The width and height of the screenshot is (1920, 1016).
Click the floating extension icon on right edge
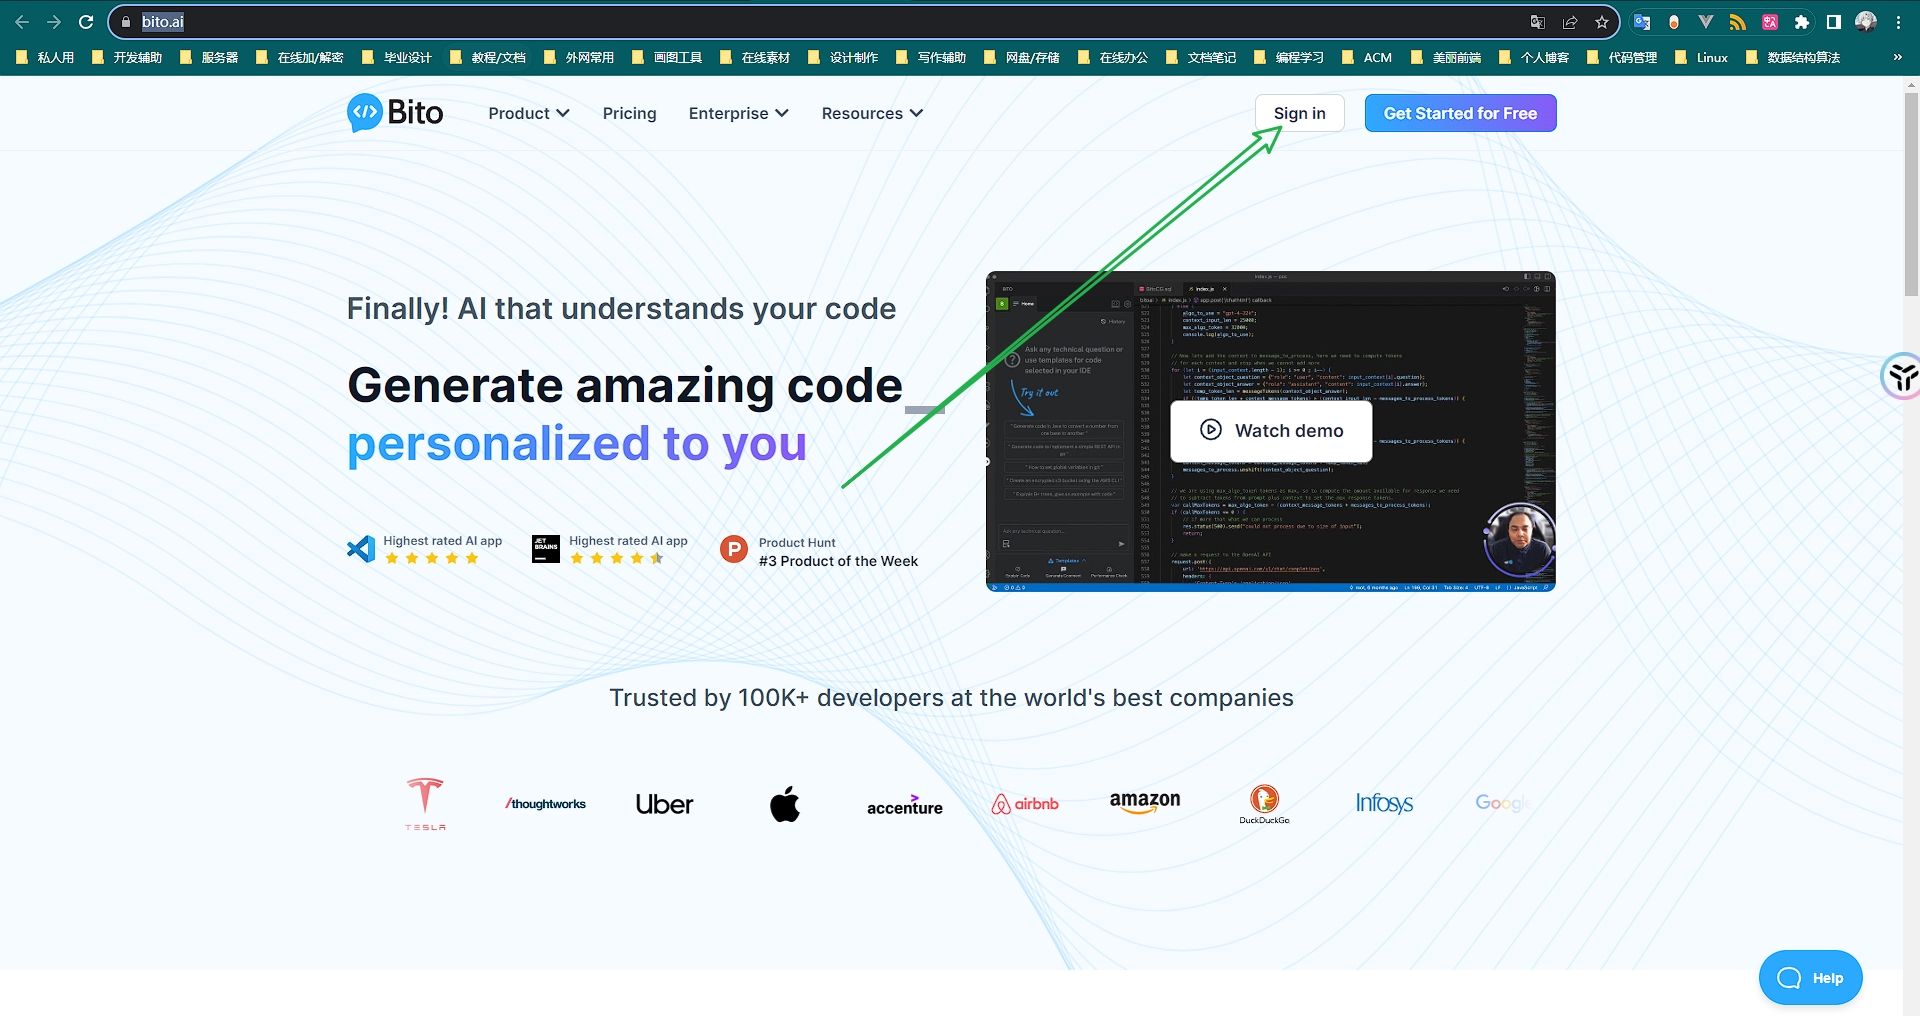pos(1901,376)
